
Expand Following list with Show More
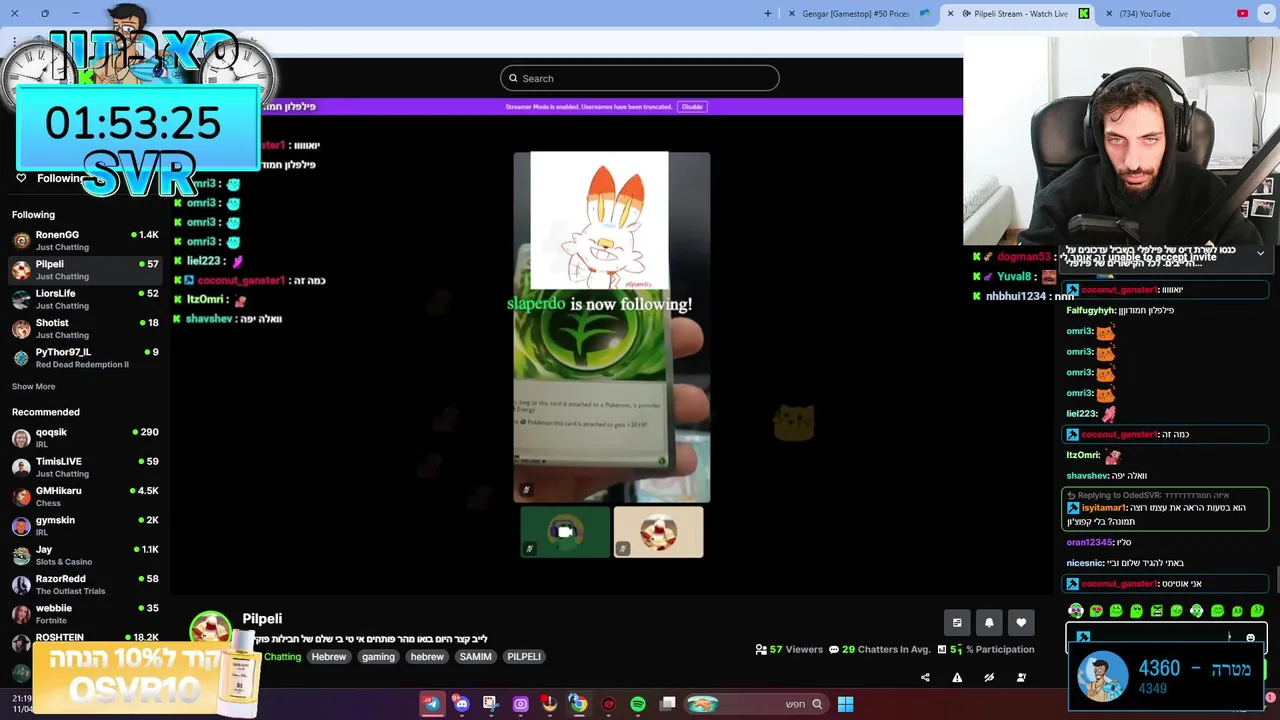[x=33, y=386]
